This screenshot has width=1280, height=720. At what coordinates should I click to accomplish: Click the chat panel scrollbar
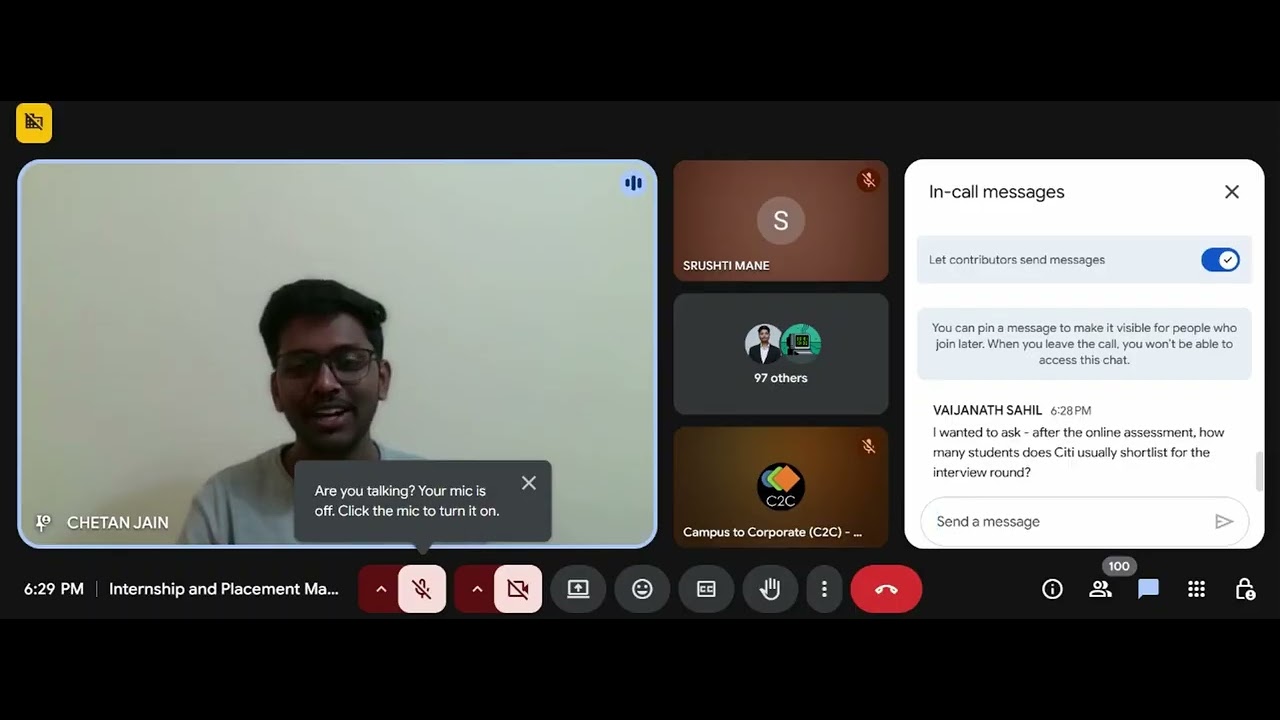click(x=1259, y=470)
